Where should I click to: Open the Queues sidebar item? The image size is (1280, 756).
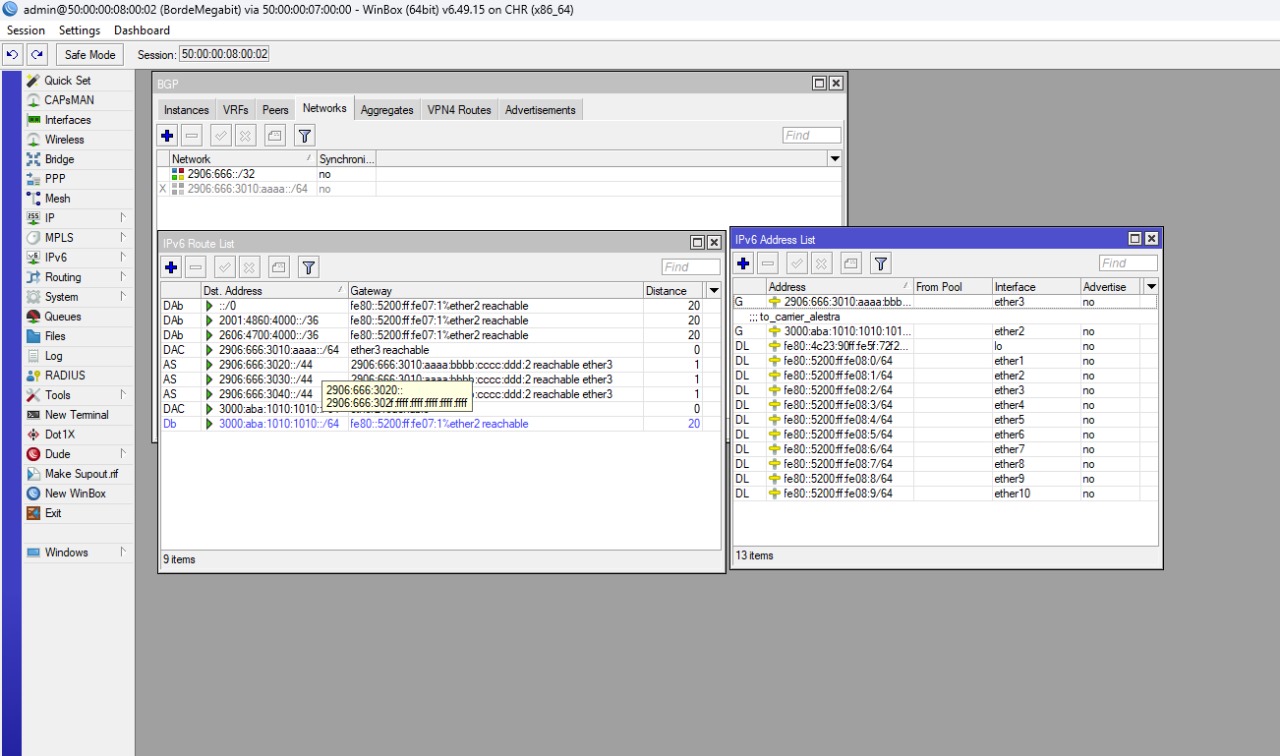(x=62, y=317)
